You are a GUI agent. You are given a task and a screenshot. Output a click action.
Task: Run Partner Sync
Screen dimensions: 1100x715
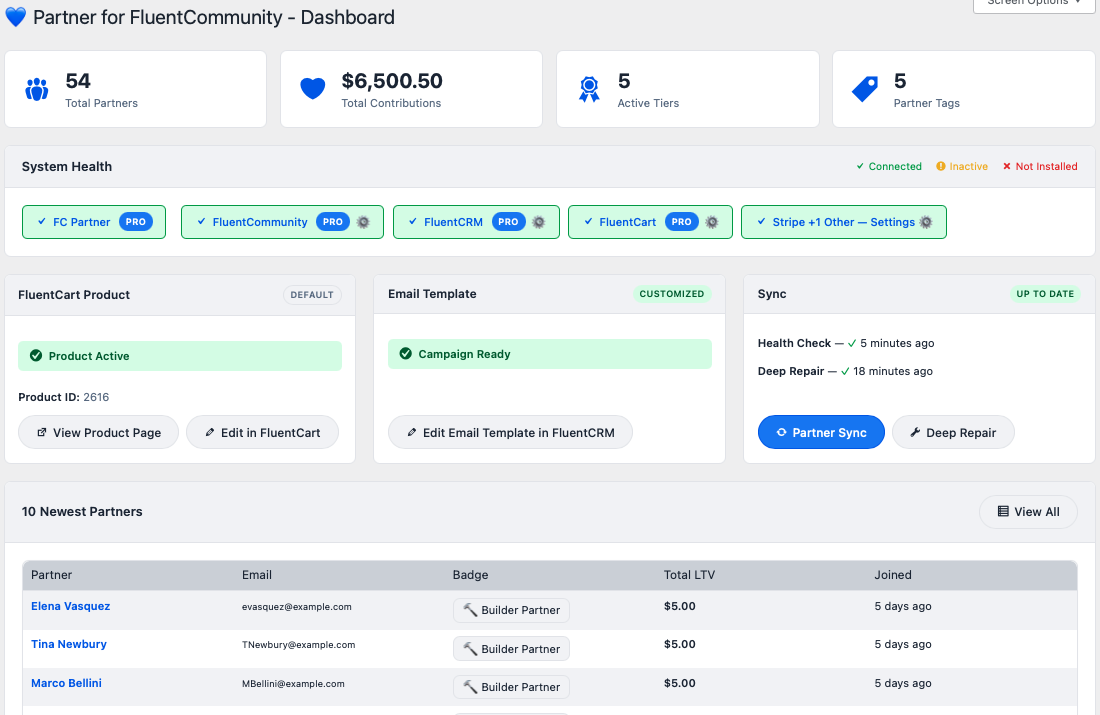[821, 432]
